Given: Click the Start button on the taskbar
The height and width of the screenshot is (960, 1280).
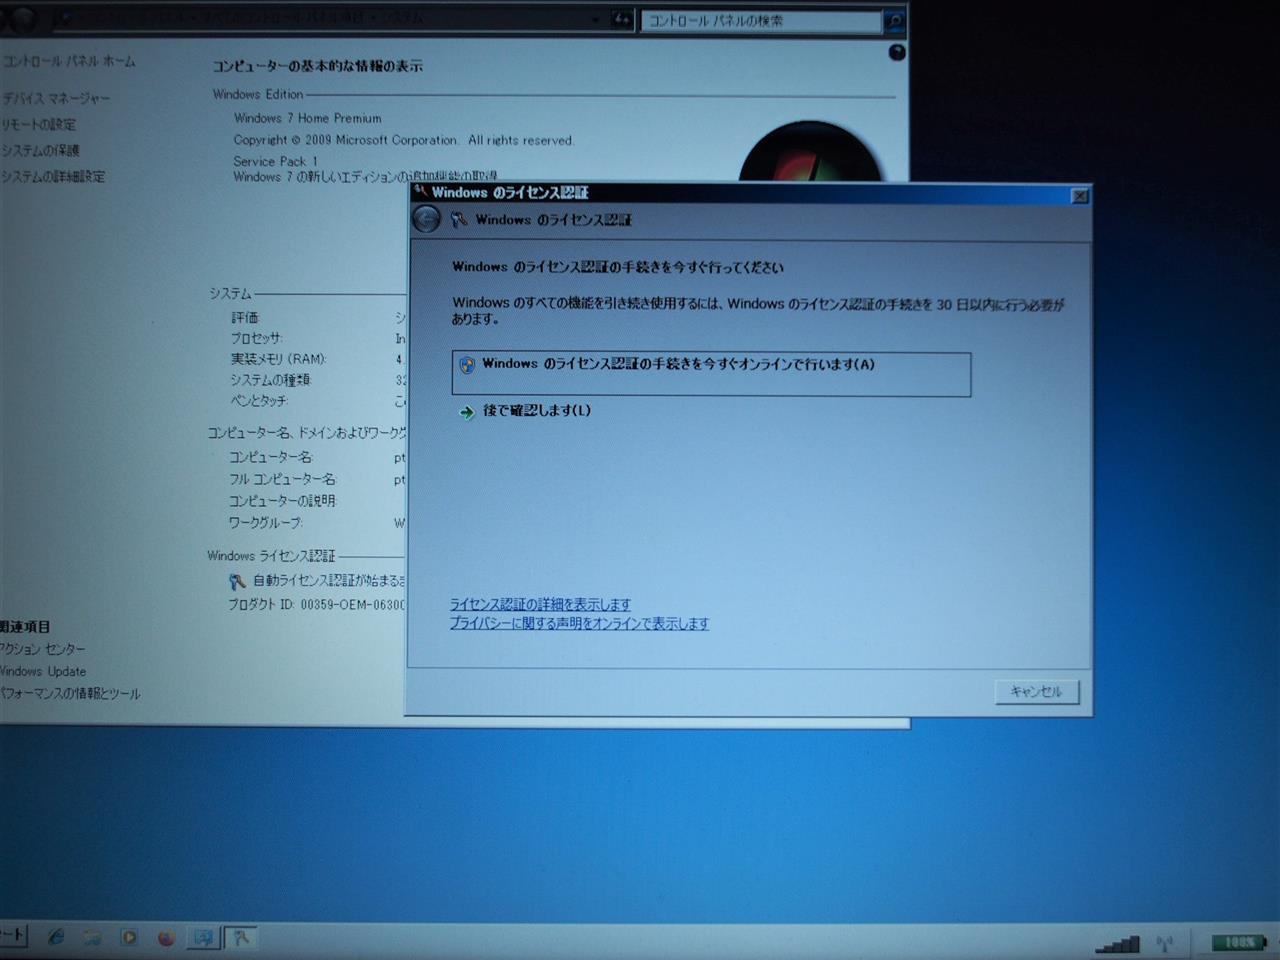Looking at the screenshot, I should 13,936.
